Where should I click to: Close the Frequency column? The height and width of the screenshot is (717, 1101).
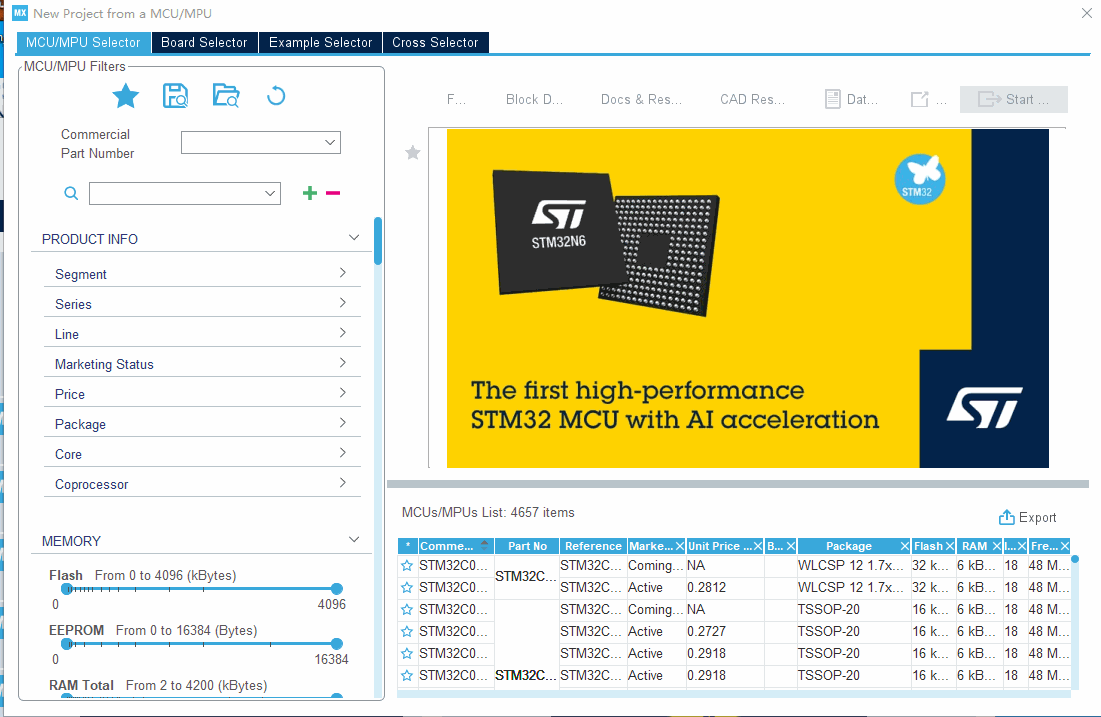pyautogui.click(x=1064, y=546)
